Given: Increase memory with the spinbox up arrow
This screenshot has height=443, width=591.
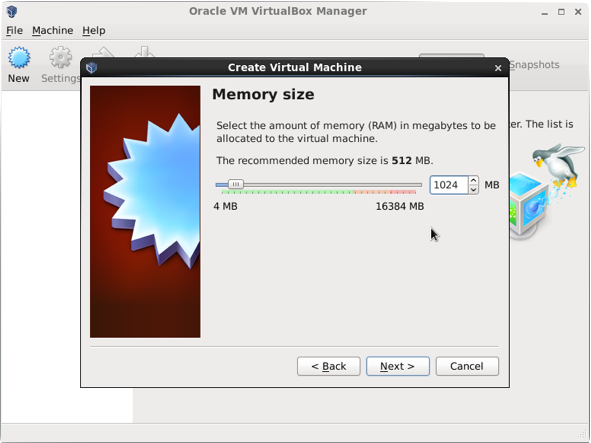Looking at the screenshot, I should 473,181.
